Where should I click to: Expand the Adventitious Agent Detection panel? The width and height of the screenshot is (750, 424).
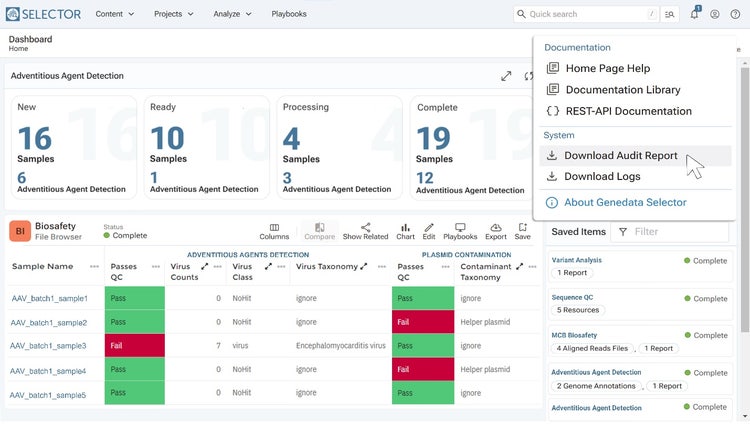point(507,76)
